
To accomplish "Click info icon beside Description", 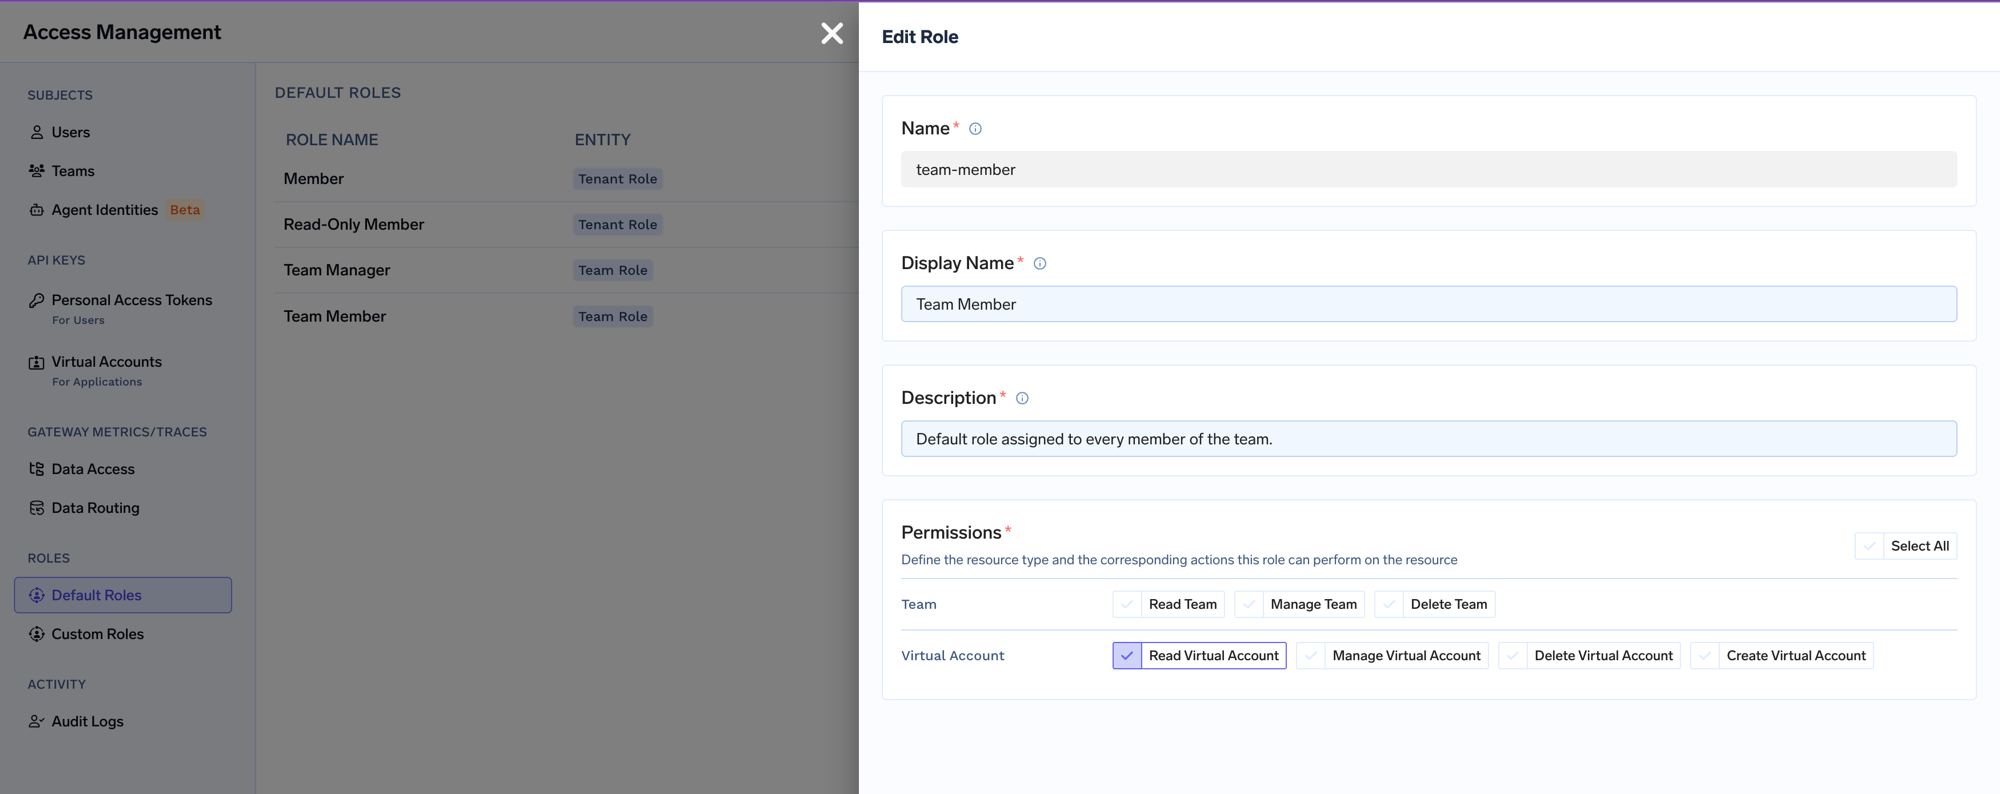I will (1022, 398).
